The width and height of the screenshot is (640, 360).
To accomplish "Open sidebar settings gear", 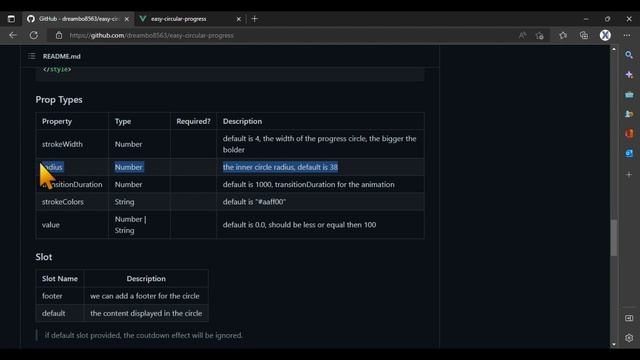I will pyautogui.click(x=629, y=338).
